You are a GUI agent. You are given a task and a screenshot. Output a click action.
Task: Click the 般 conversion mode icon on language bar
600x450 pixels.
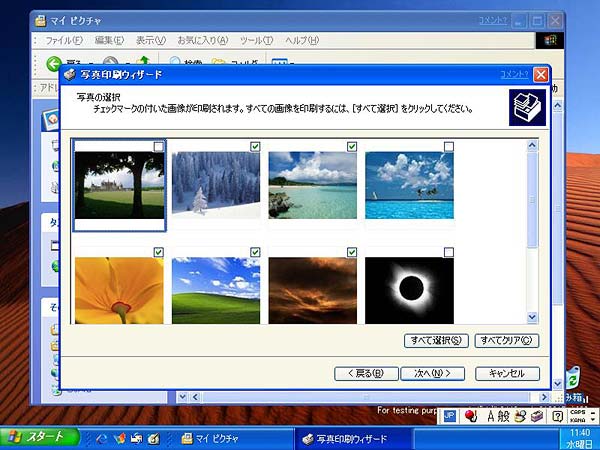pos(503,416)
